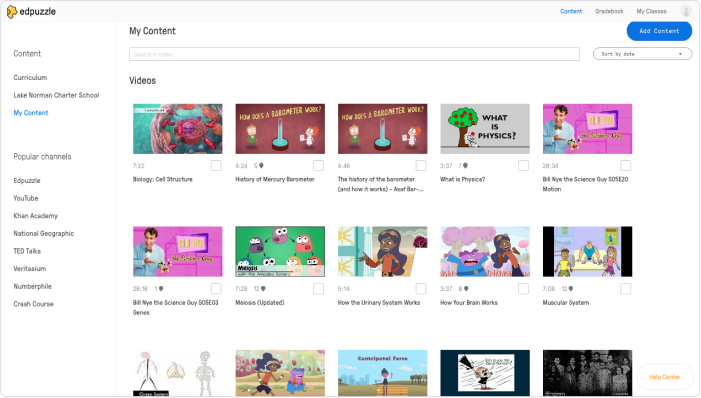Open Bill Nye S05E03 Genes thumbnail

[x=177, y=251]
